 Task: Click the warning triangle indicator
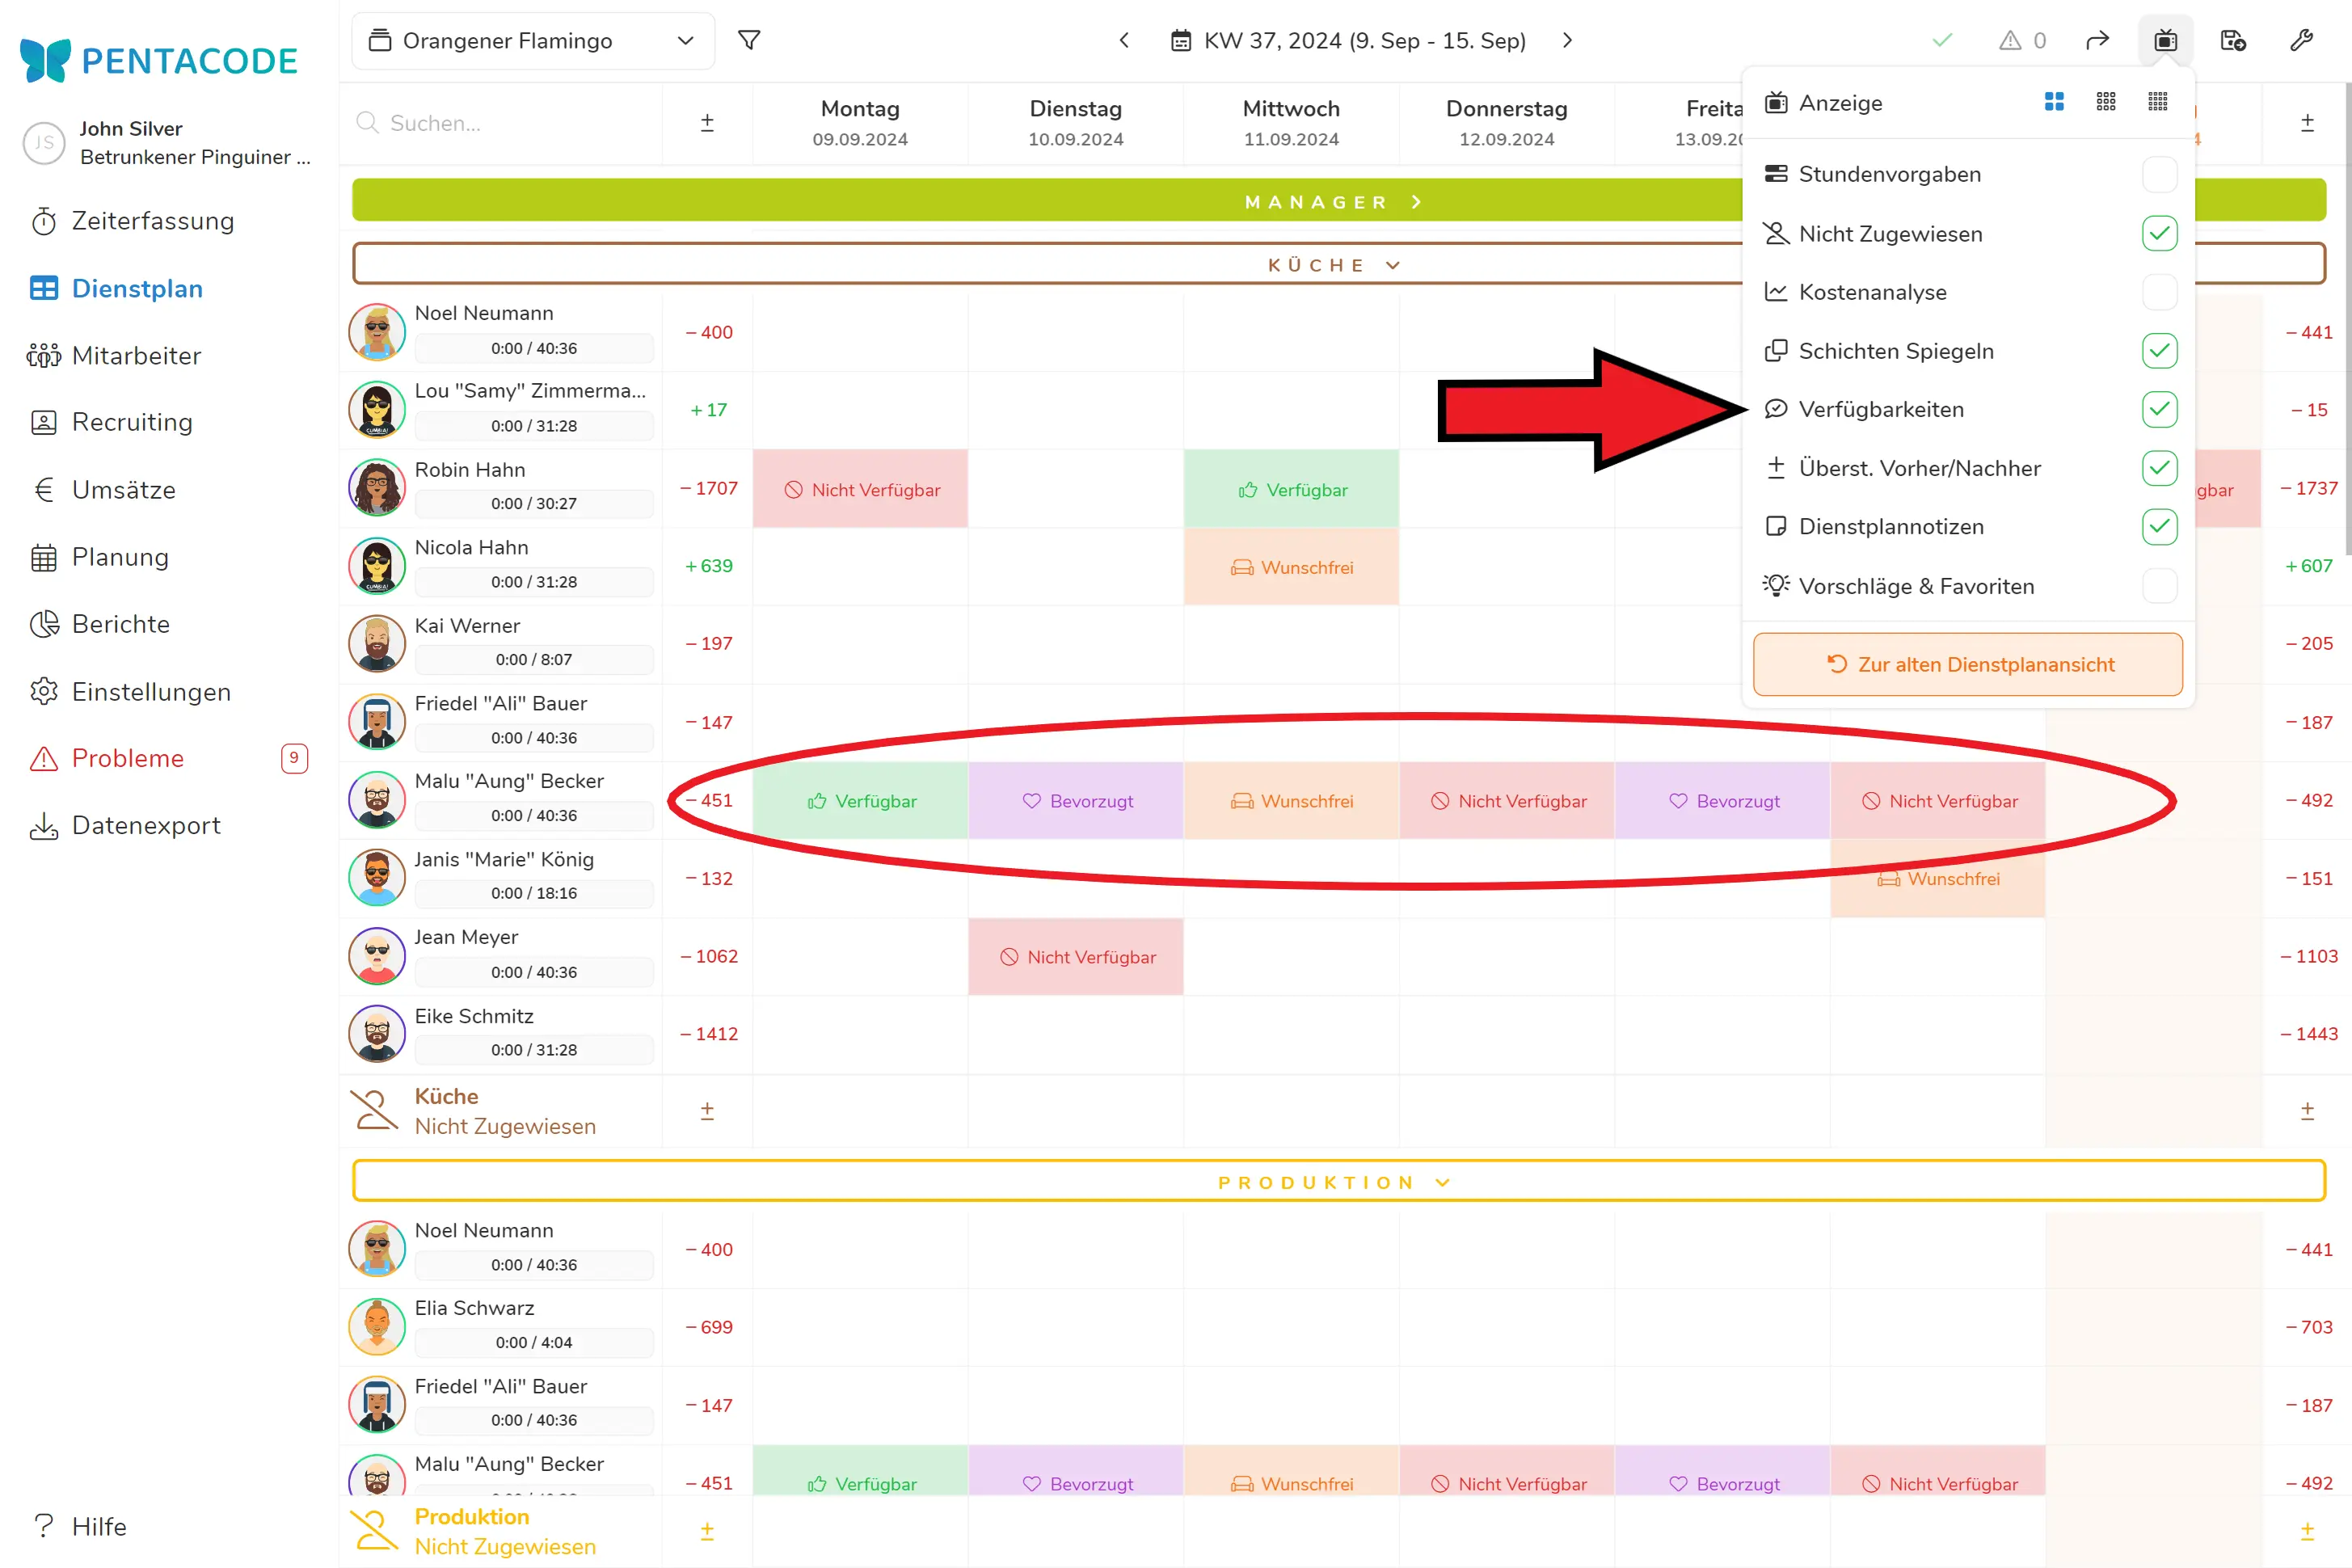[x=2010, y=40]
